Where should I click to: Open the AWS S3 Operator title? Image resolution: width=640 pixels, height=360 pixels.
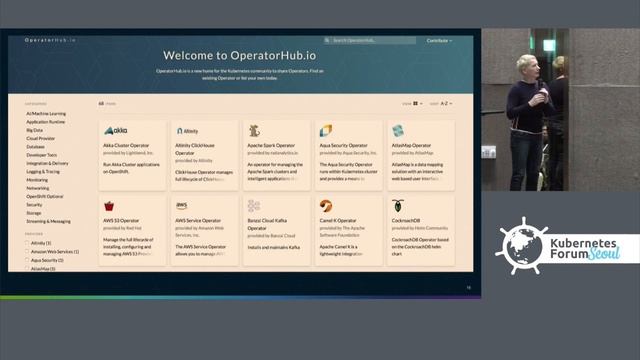121,220
